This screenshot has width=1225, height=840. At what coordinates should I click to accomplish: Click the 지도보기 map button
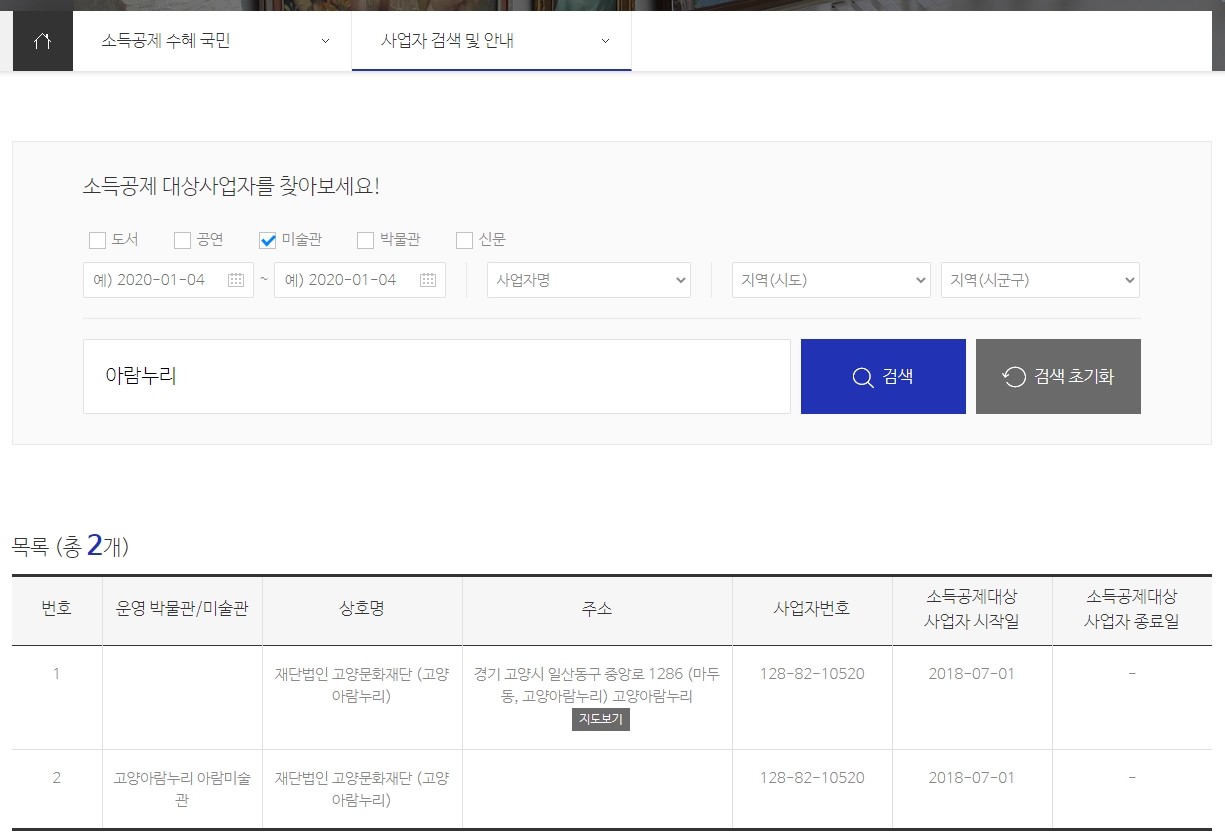coord(601,719)
